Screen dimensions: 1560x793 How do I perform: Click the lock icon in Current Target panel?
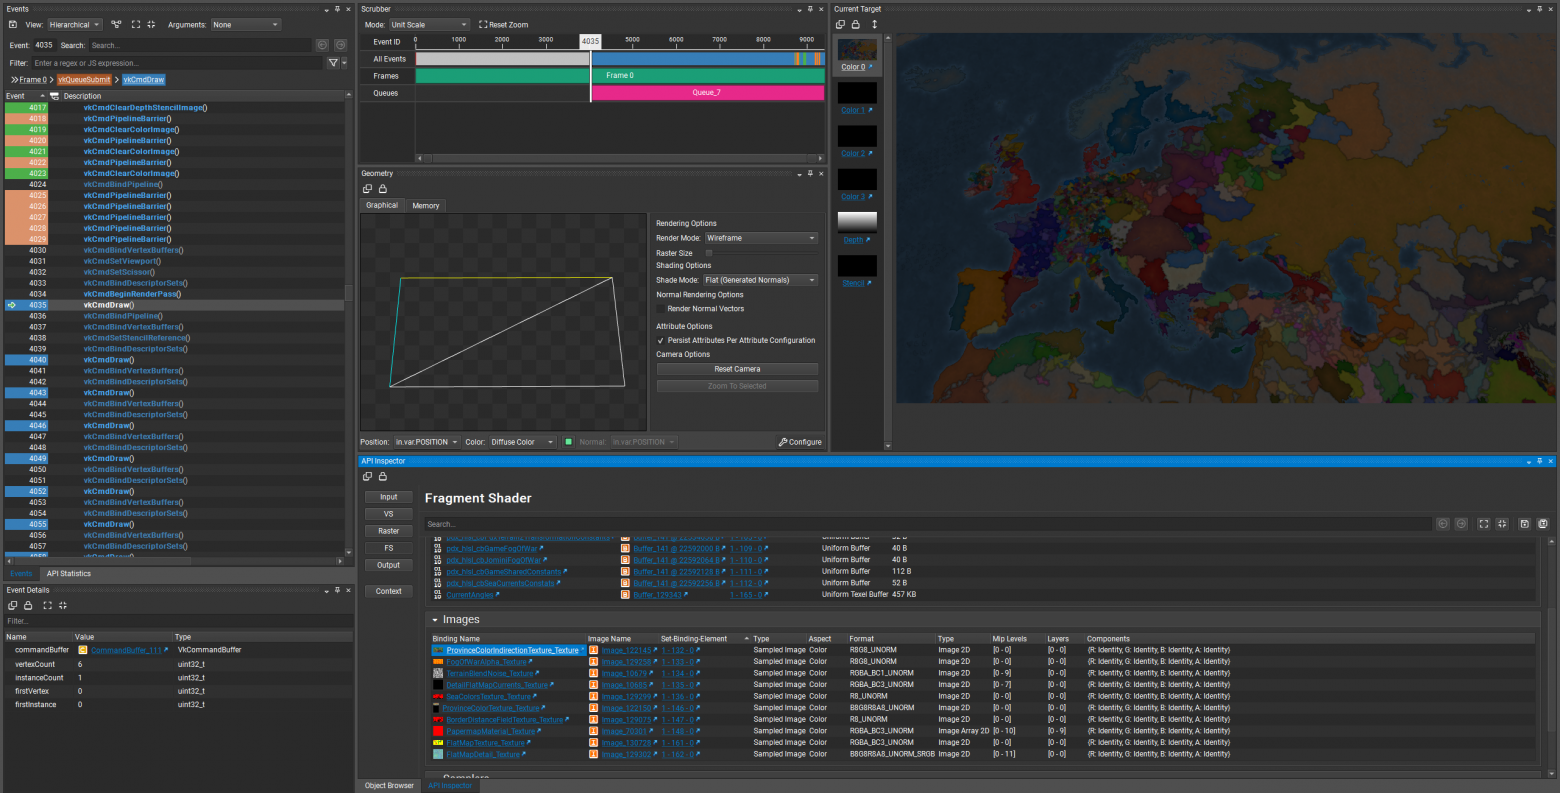pyautogui.click(x=856, y=24)
